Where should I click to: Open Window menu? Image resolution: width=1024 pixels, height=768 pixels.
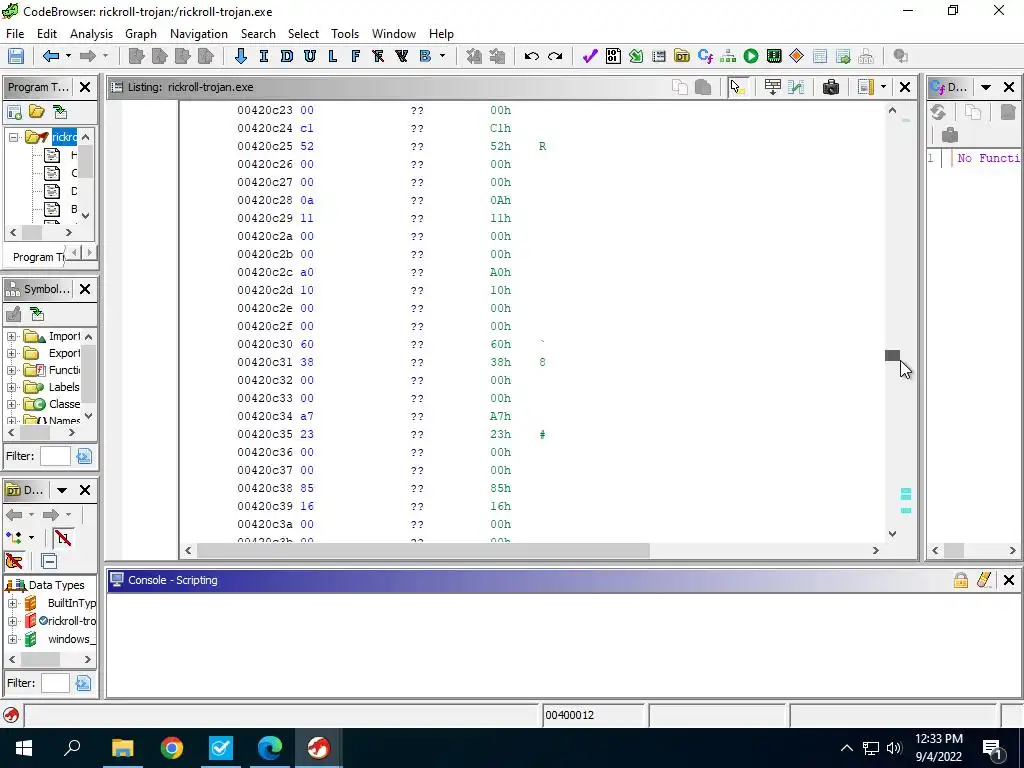(x=393, y=33)
